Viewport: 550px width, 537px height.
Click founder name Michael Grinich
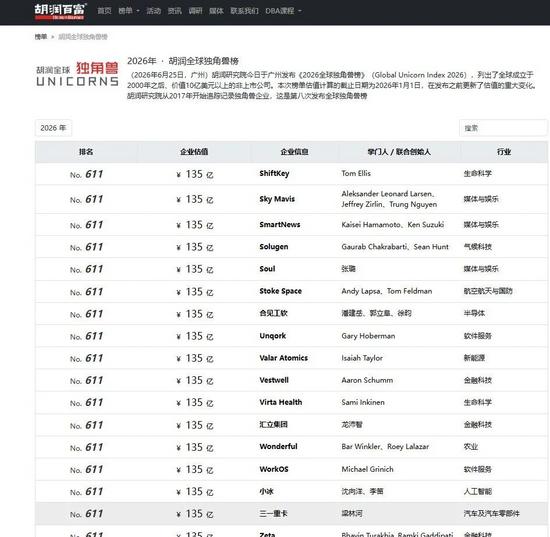[x=367, y=469]
